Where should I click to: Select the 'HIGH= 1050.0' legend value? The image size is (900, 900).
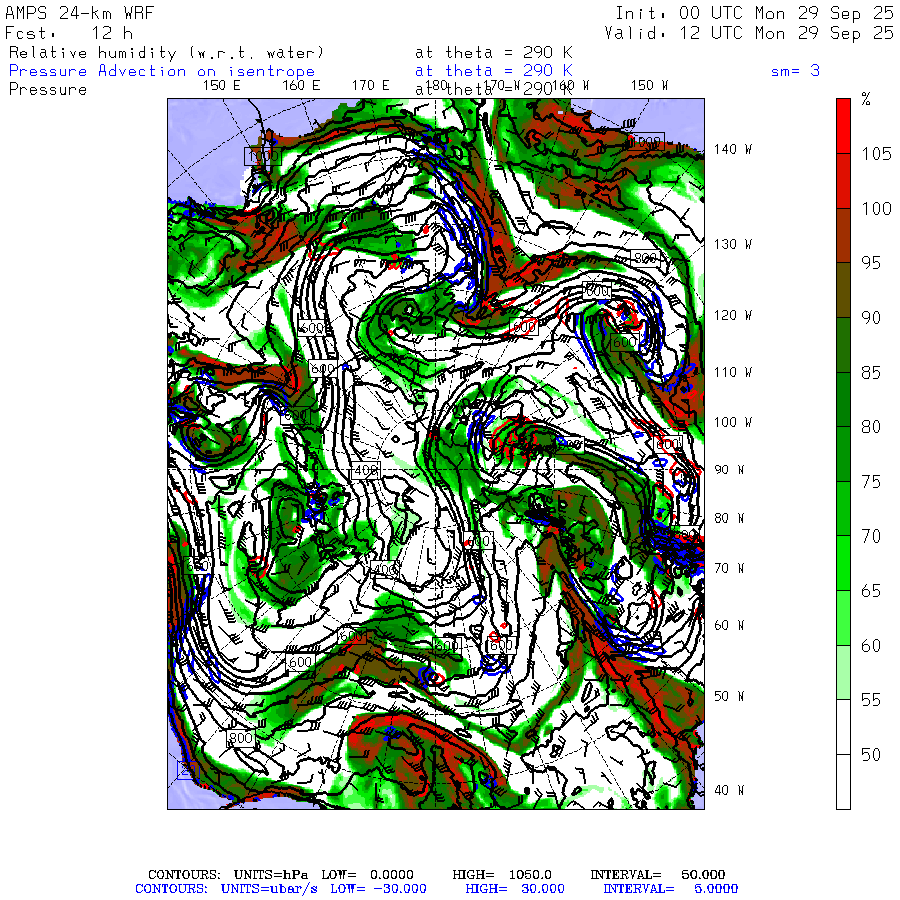click(x=502, y=875)
